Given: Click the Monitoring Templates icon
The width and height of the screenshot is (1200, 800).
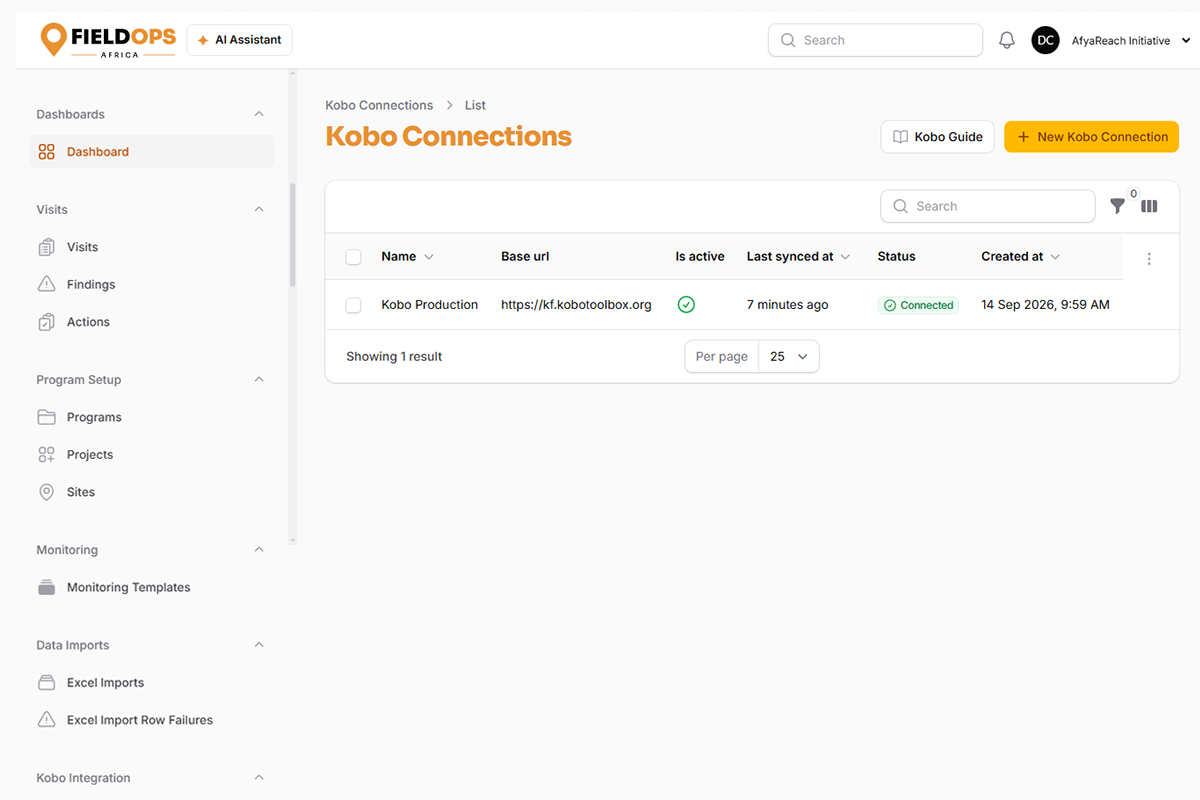Looking at the screenshot, I should (47, 587).
